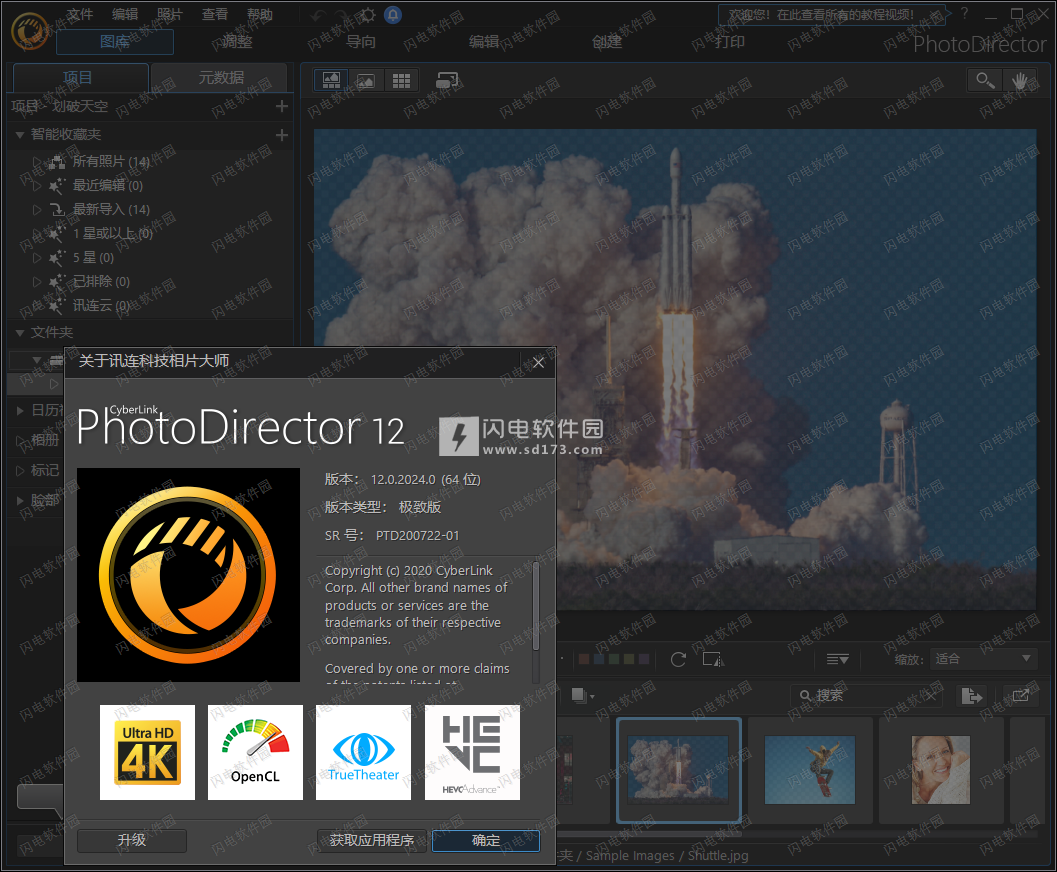This screenshot has width=1057, height=872.
Task: Select the blue color label swatch
Action: pyautogui.click(x=599, y=659)
